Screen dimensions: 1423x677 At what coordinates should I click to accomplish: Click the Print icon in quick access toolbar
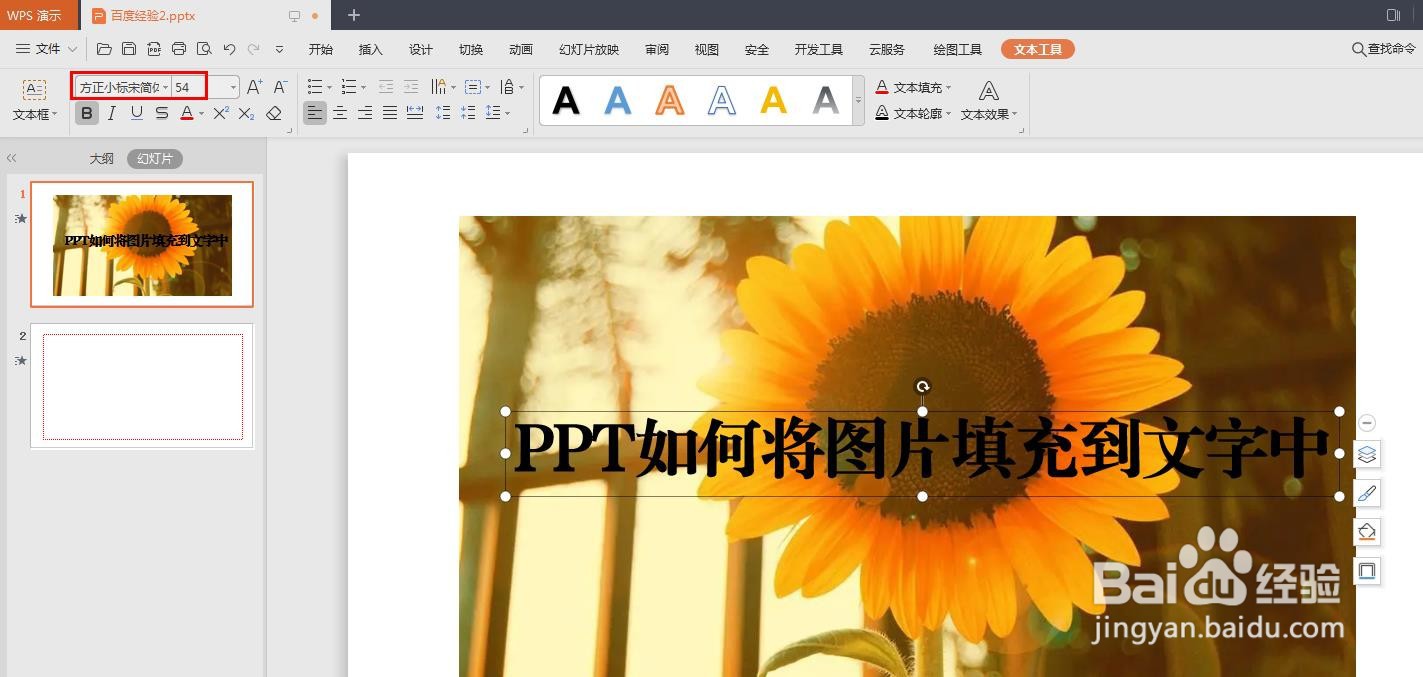[x=179, y=47]
